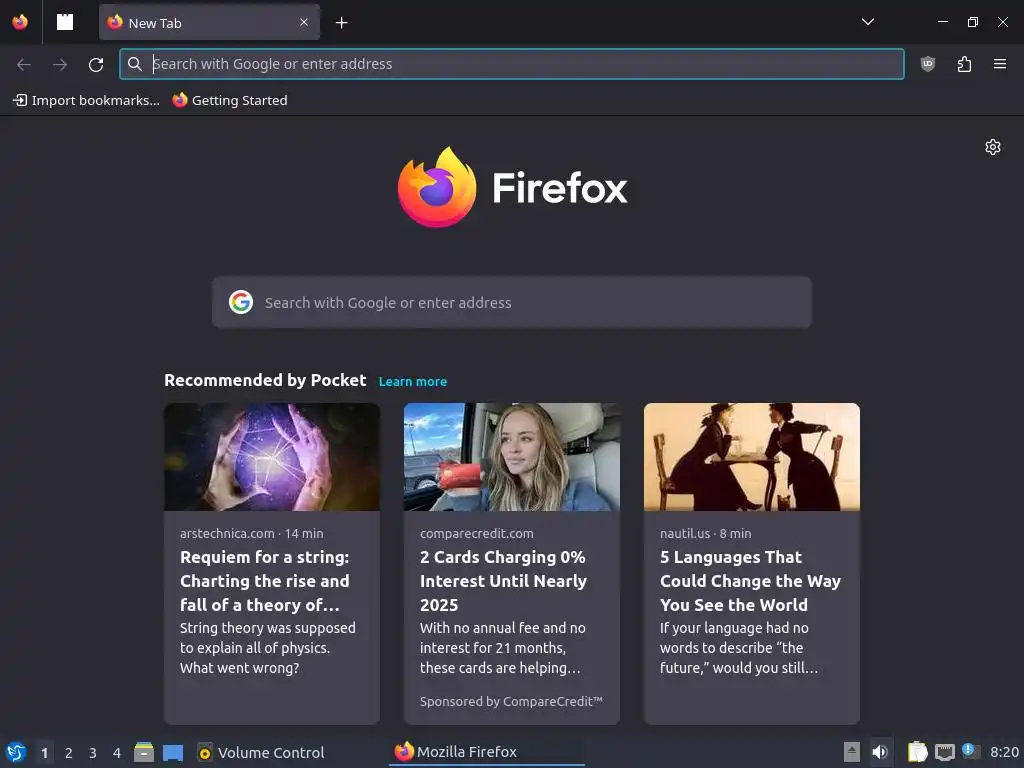Screen dimensions: 1024x768
Task: Open the uBlock Origin shield extension
Action: pos(928,64)
